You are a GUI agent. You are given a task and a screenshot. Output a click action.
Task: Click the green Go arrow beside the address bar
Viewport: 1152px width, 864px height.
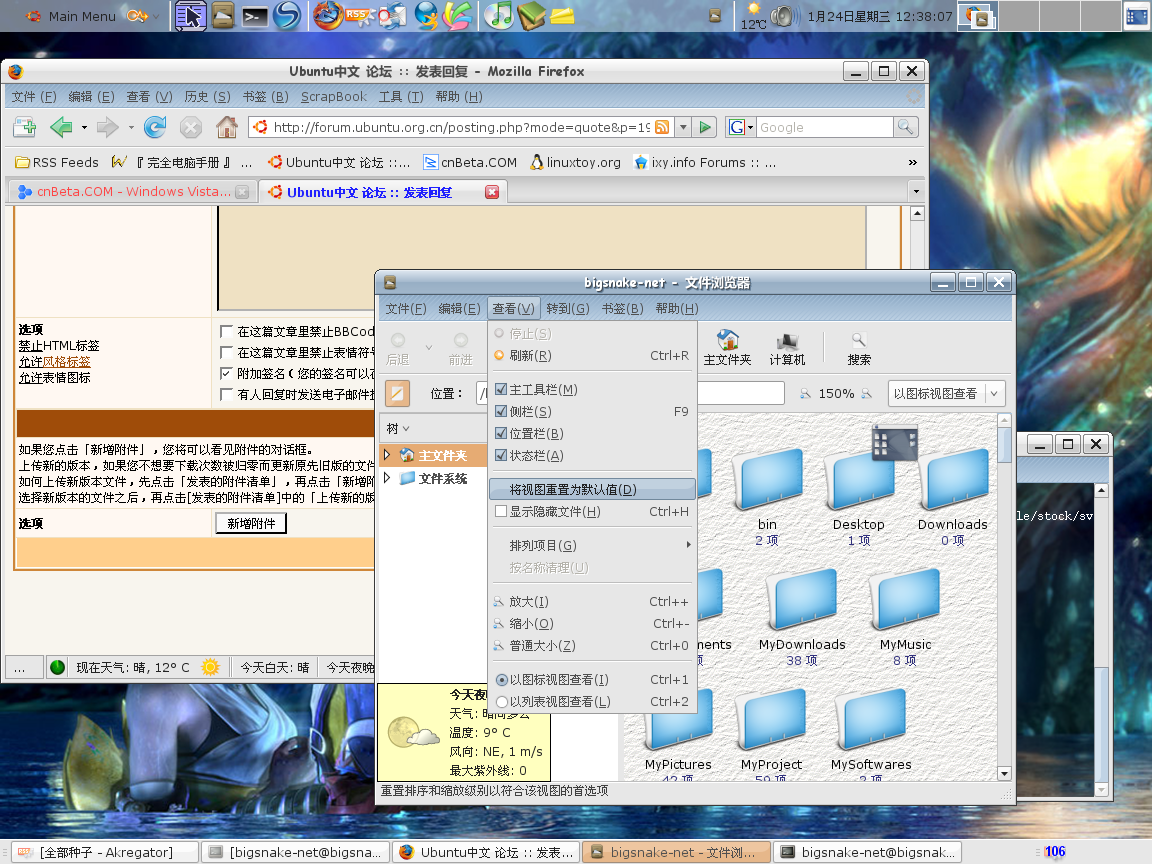tap(705, 127)
